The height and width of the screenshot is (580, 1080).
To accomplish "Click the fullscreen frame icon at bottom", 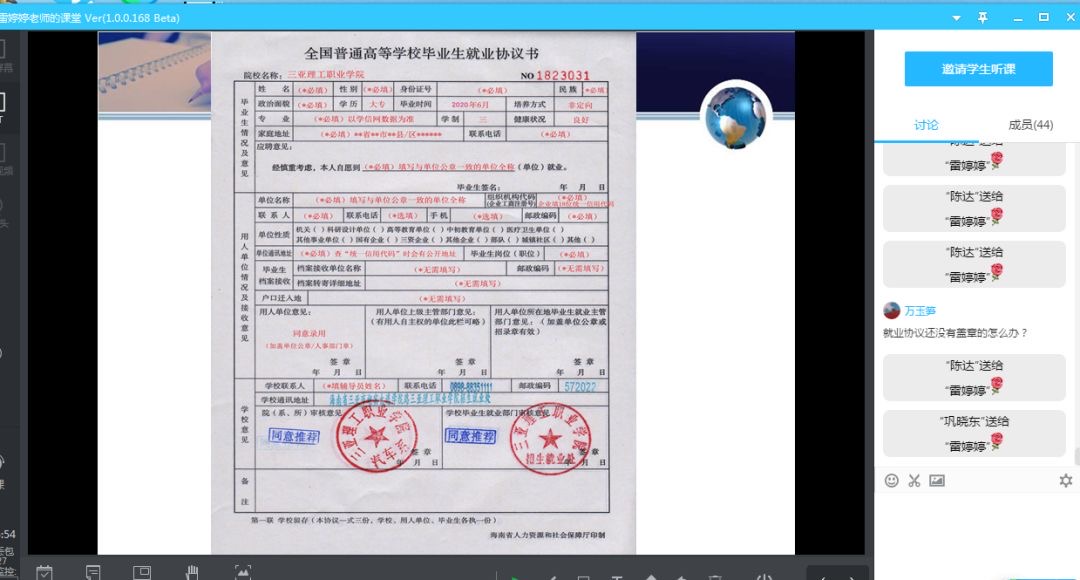I will click(x=243, y=572).
